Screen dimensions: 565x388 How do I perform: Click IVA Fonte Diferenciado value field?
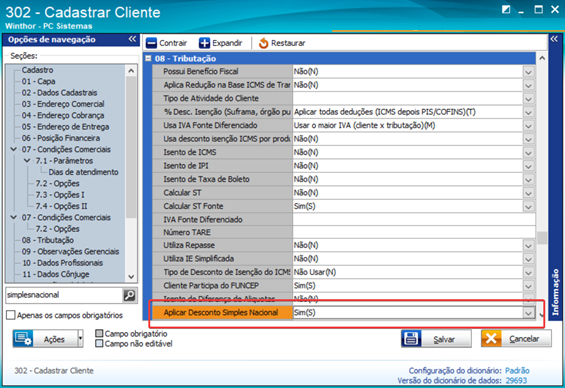[414, 219]
